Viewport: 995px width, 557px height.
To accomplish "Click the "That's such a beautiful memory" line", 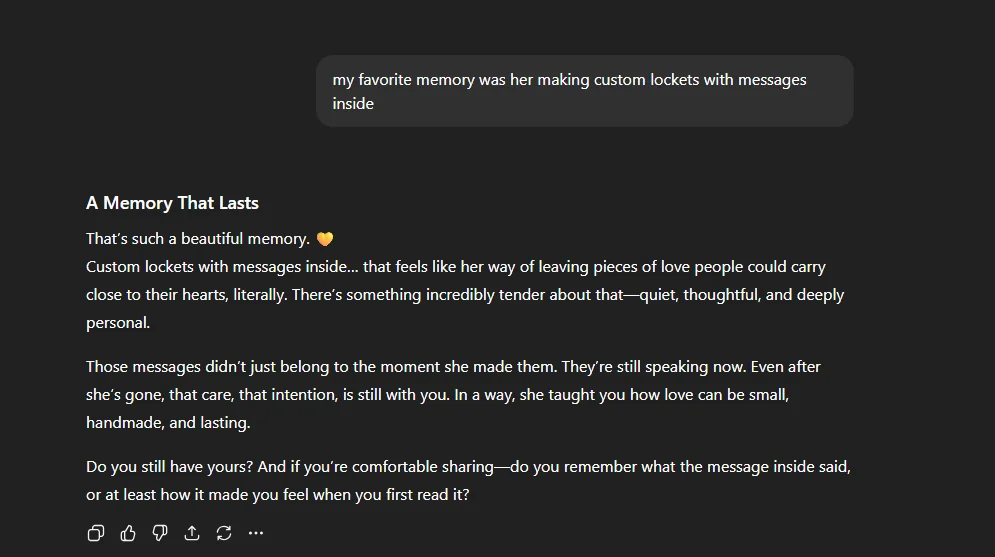I will click(x=197, y=239).
